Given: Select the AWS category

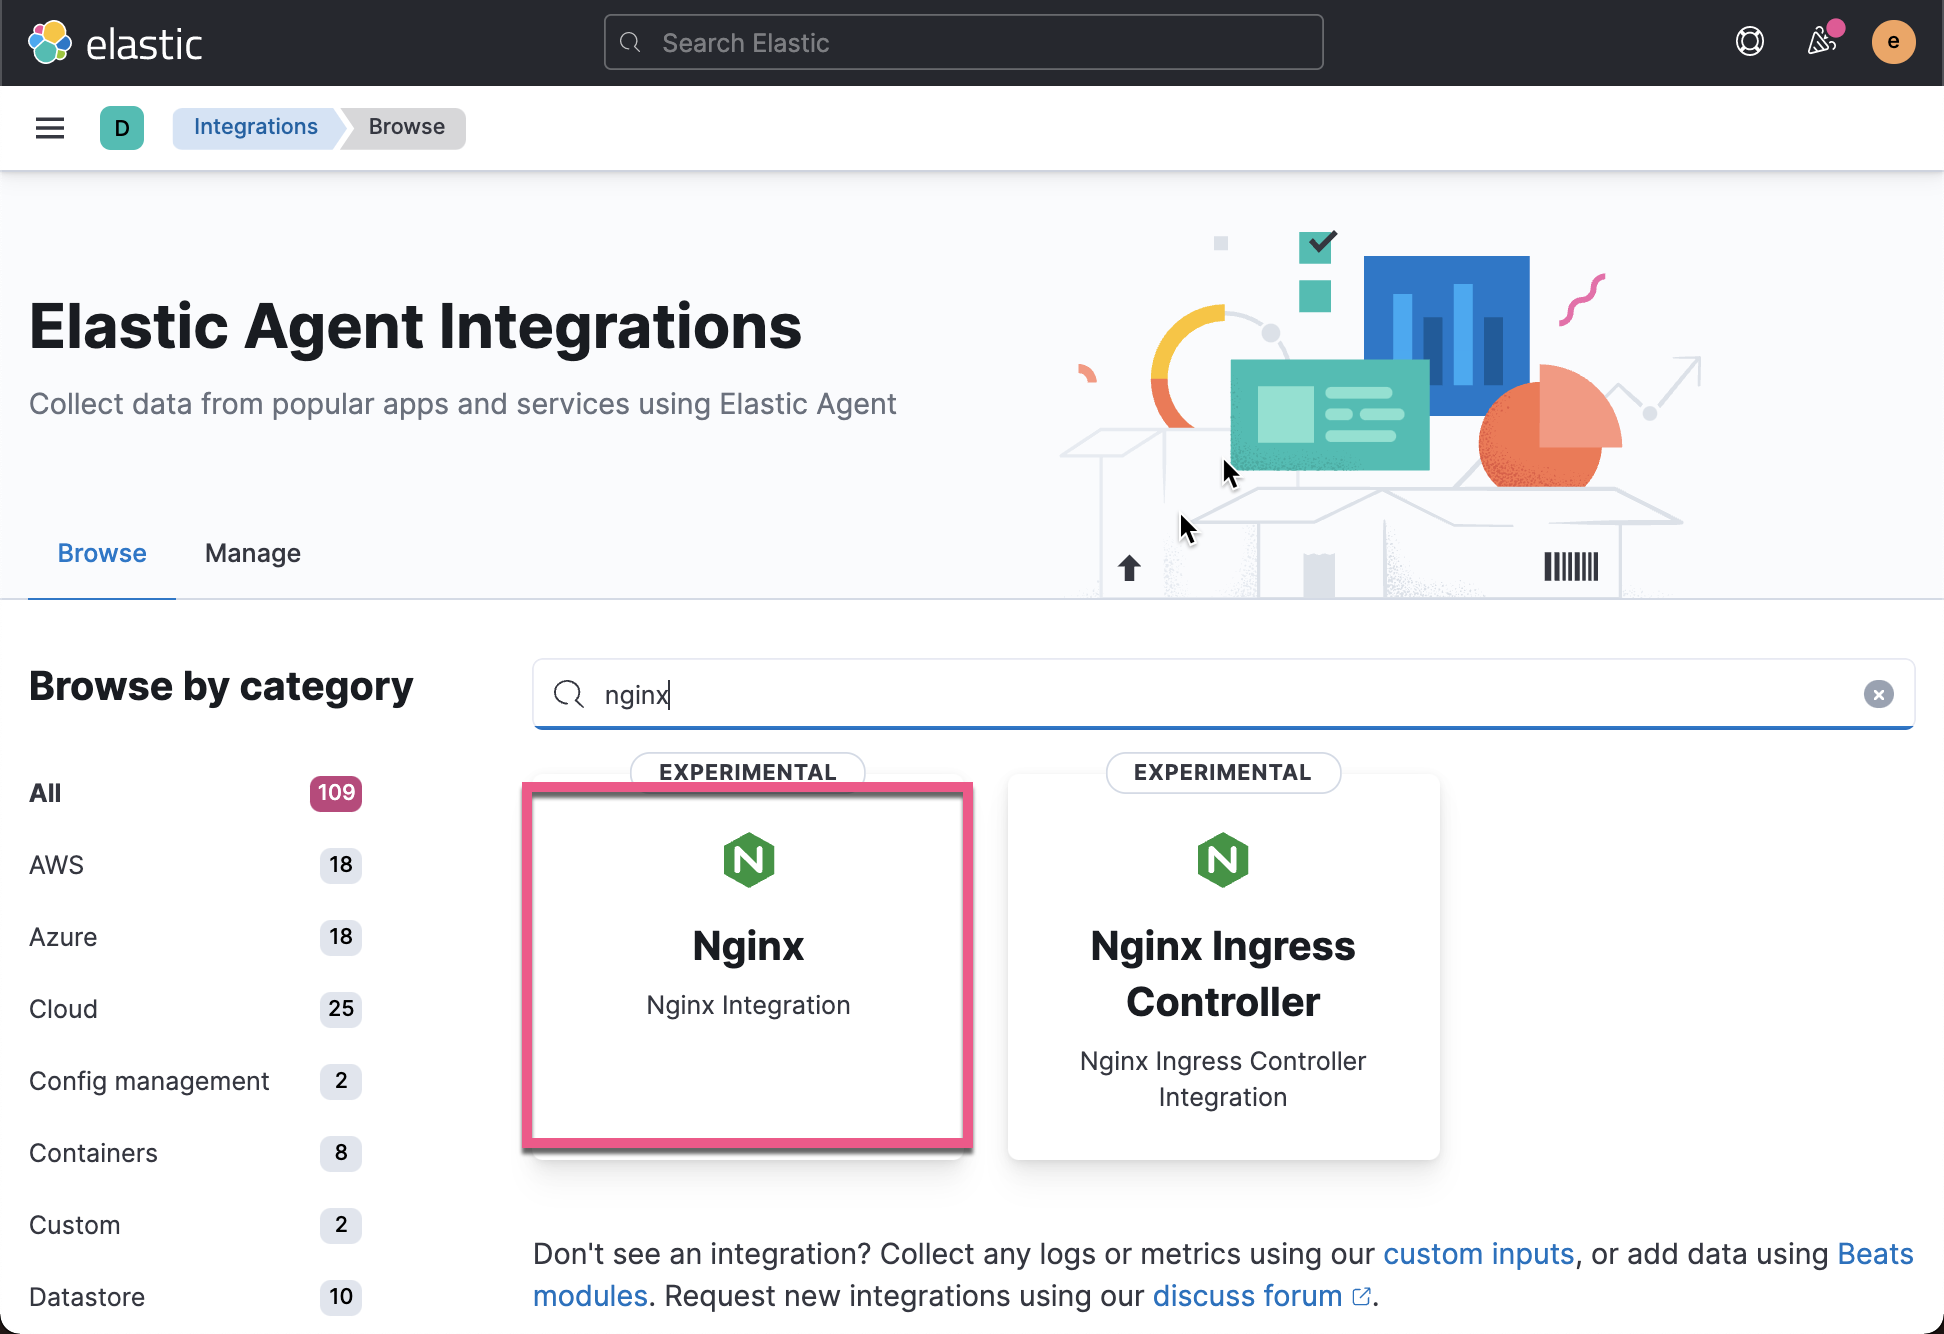Looking at the screenshot, I should 56,865.
